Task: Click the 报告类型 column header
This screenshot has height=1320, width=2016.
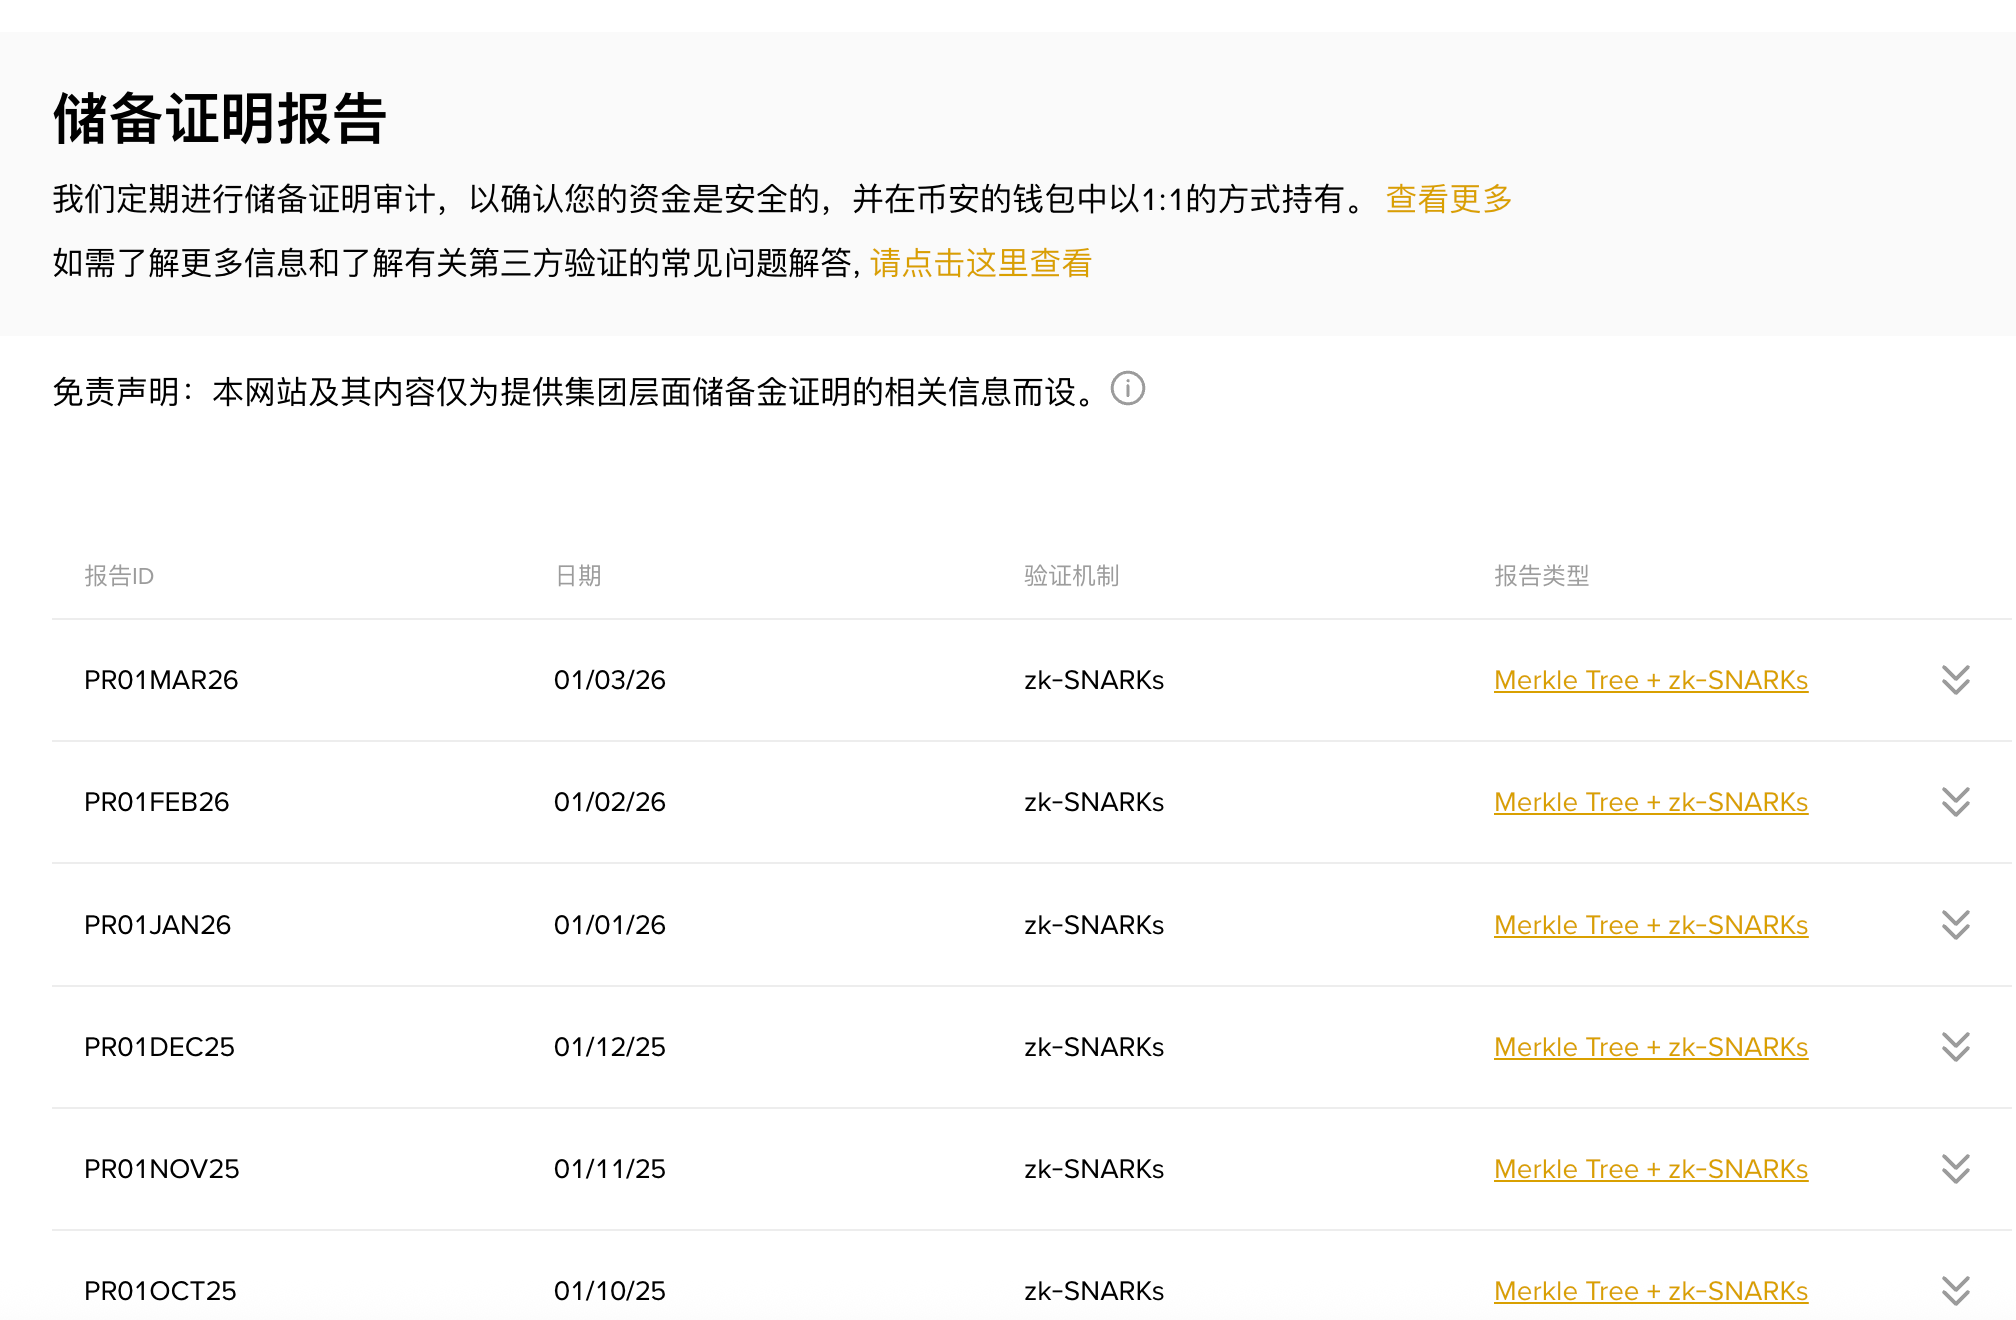Action: click(x=1541, y=576)
